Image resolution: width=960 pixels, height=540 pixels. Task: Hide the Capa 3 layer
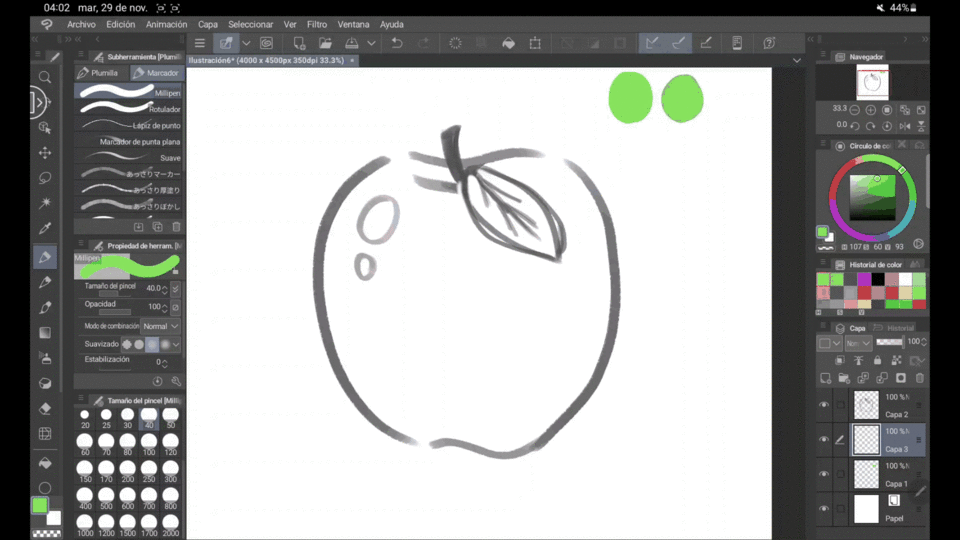tap(824, 440)
